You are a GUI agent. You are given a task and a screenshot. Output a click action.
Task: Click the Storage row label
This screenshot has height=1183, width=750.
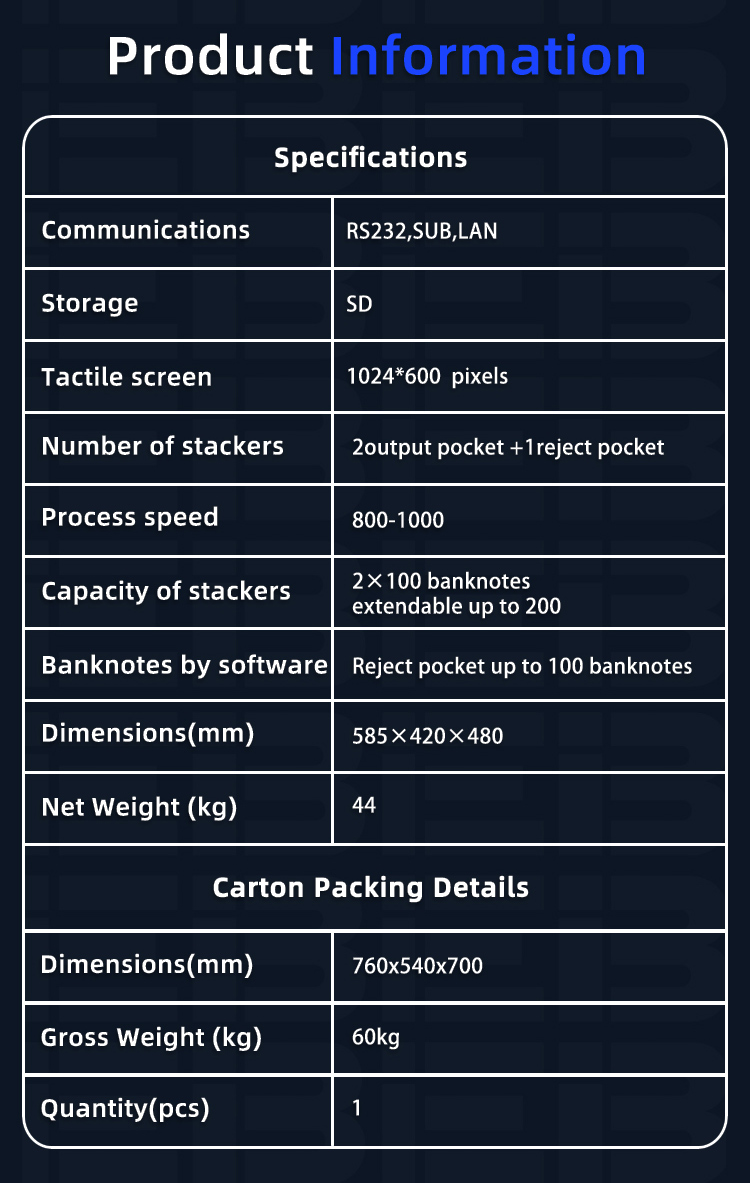tap(90, 303)
